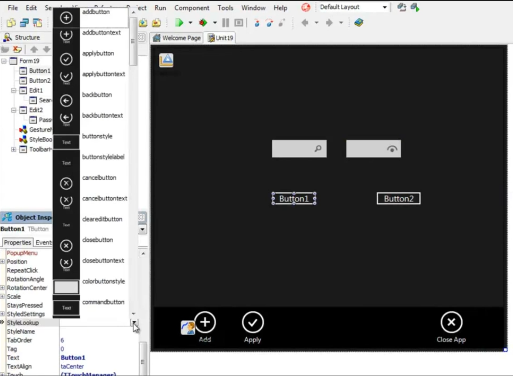
Task: Open the Component menu
Action: [x=192, y=8]
